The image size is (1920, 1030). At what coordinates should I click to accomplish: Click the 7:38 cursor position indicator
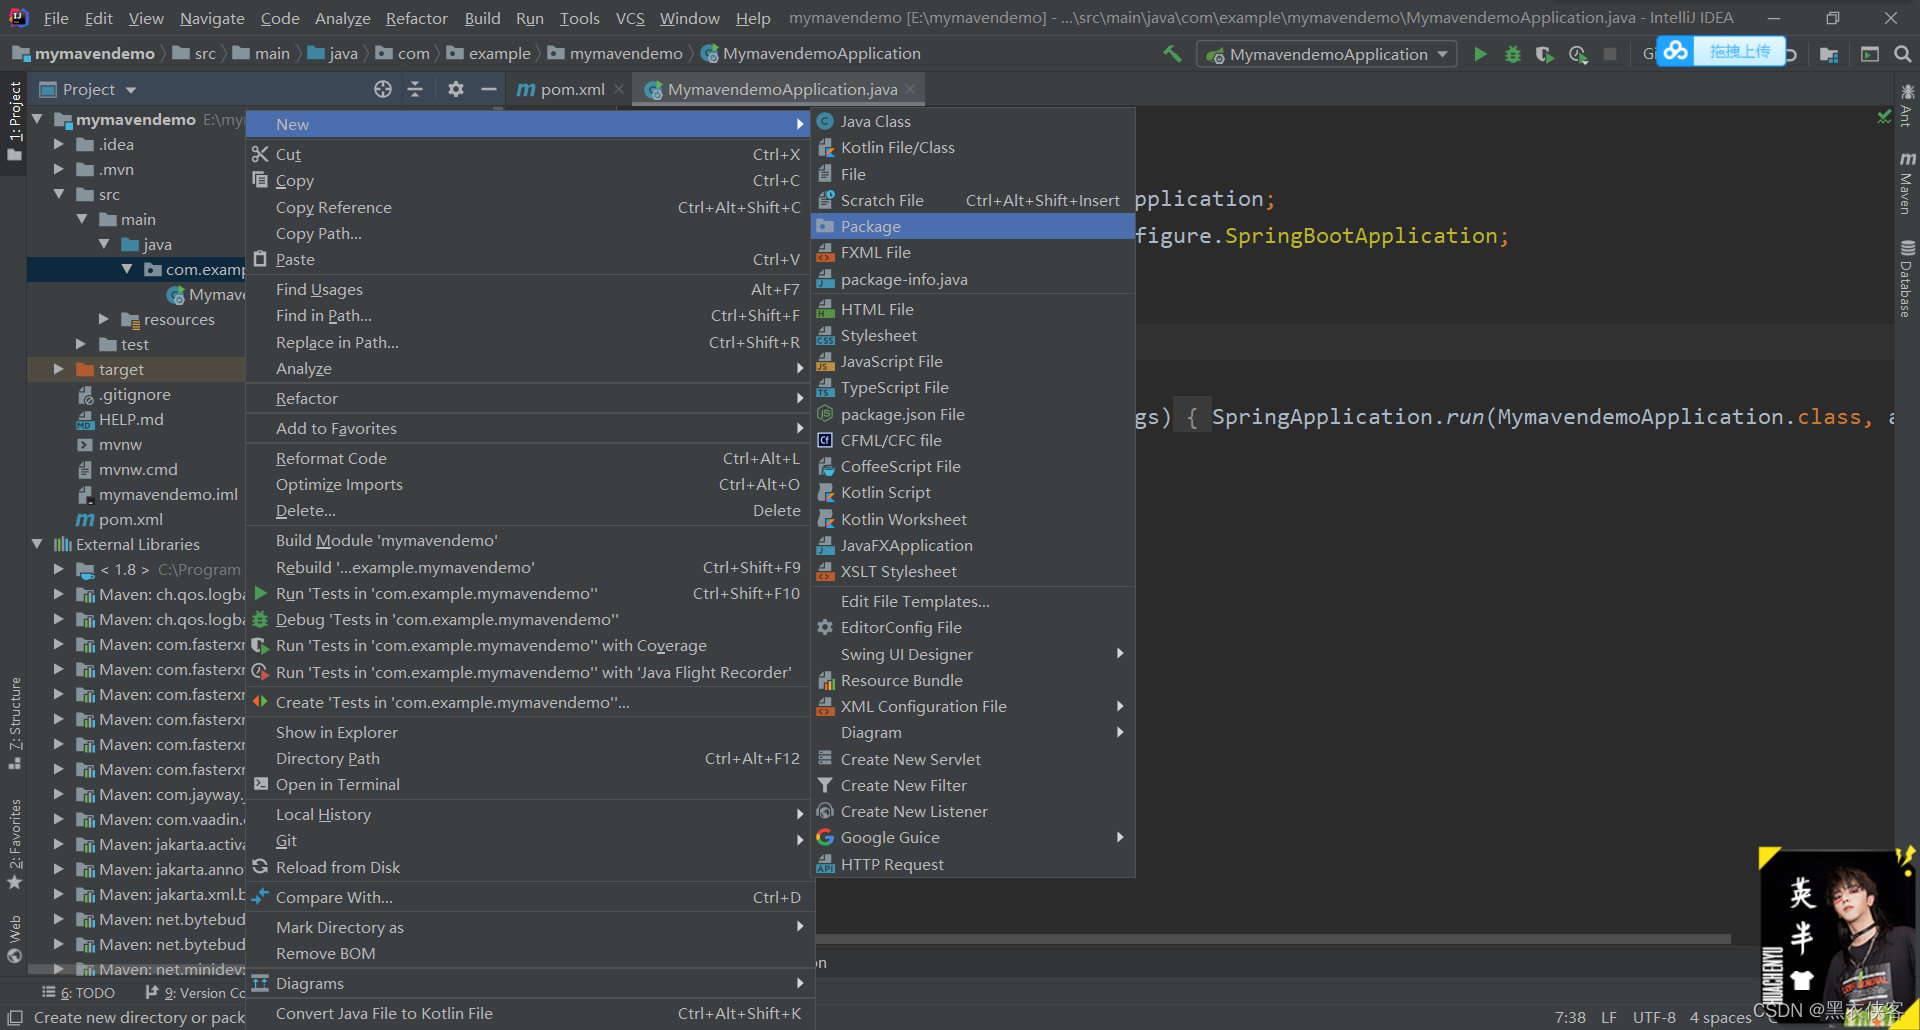1570,1017
